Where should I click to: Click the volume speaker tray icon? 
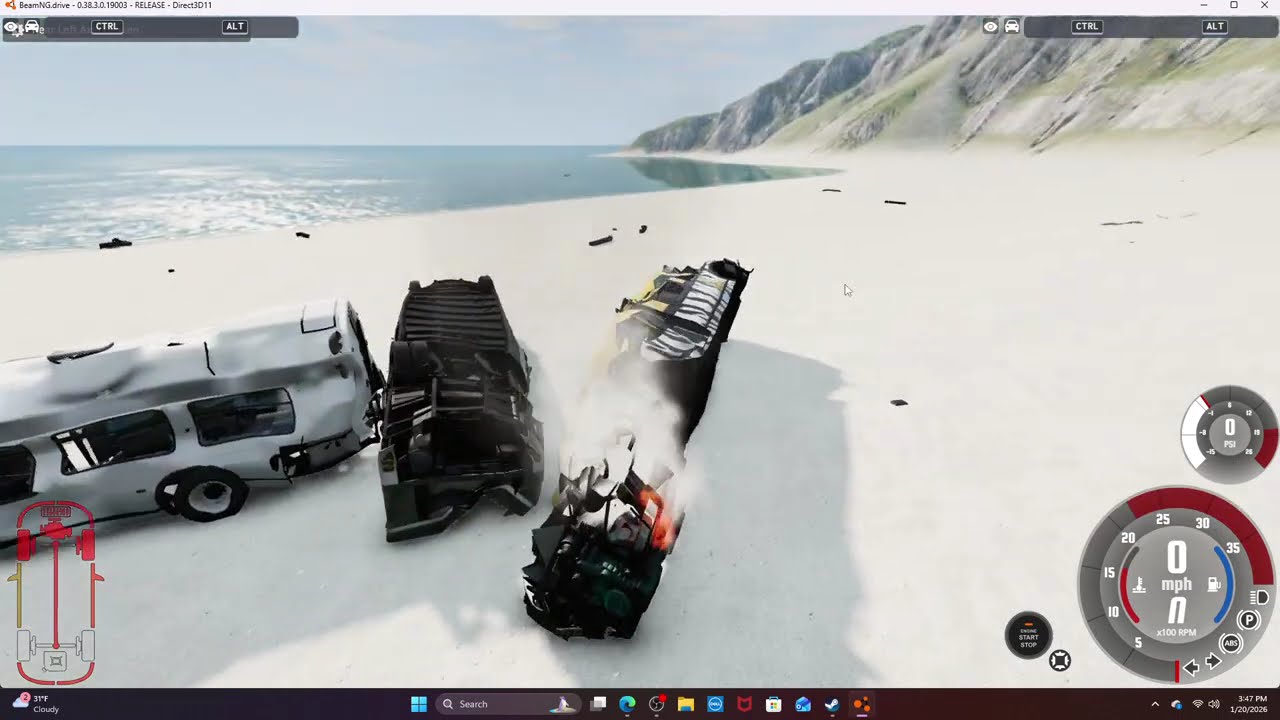1214,704
